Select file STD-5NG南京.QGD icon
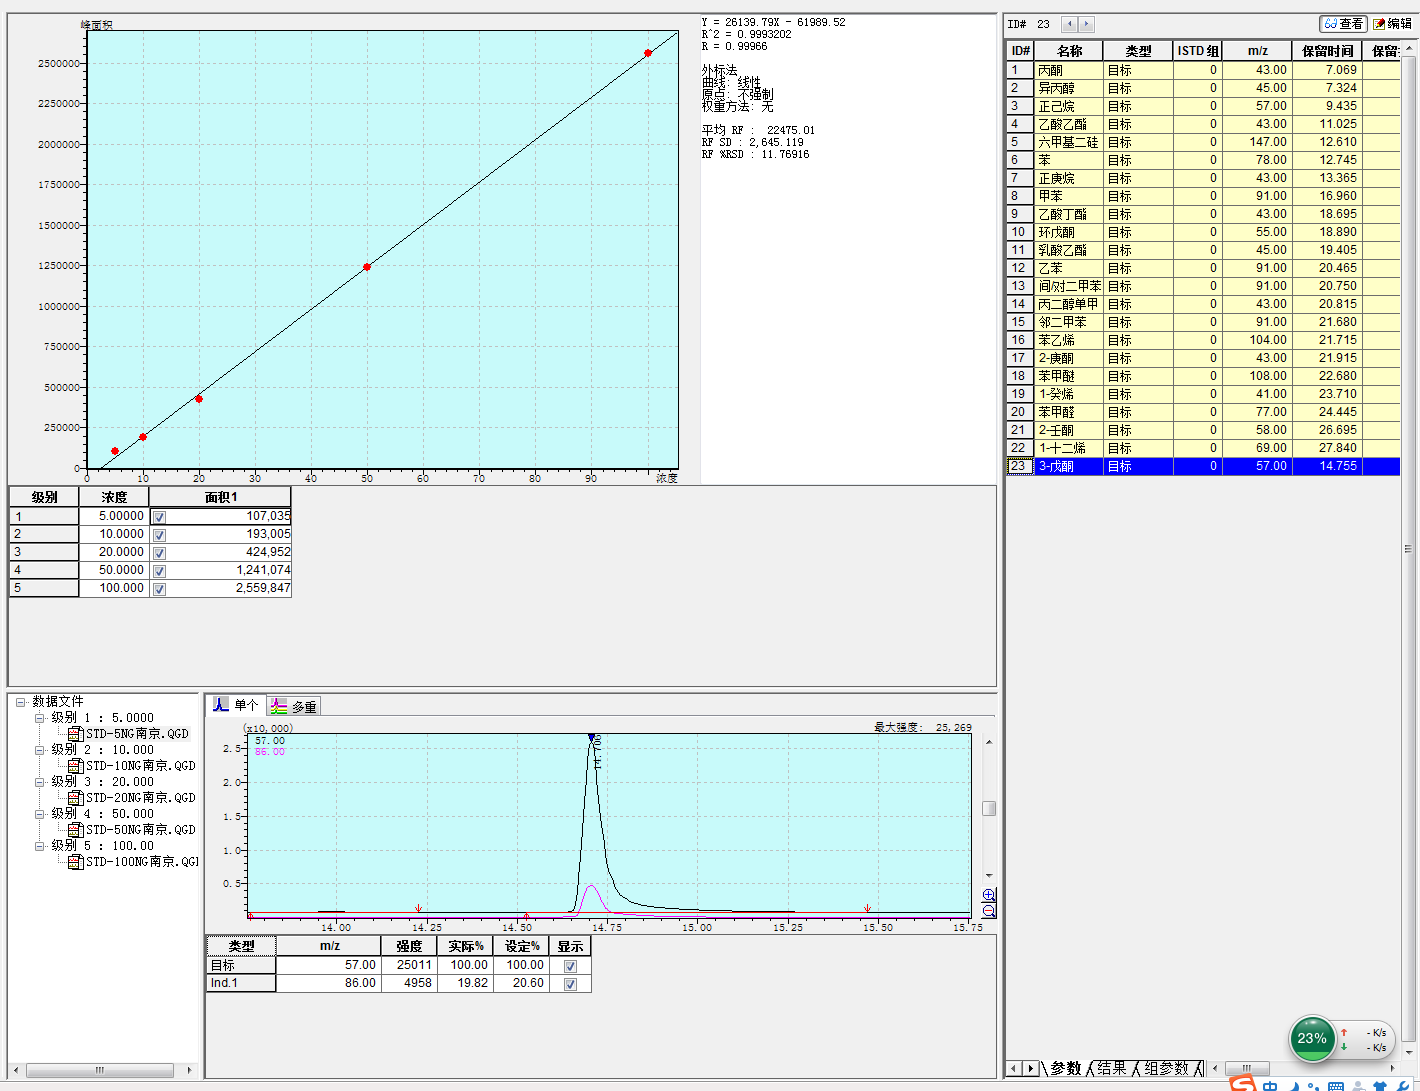This screenshot has width=1420, height=1091. pyautogui.click(x=75, y=734)
